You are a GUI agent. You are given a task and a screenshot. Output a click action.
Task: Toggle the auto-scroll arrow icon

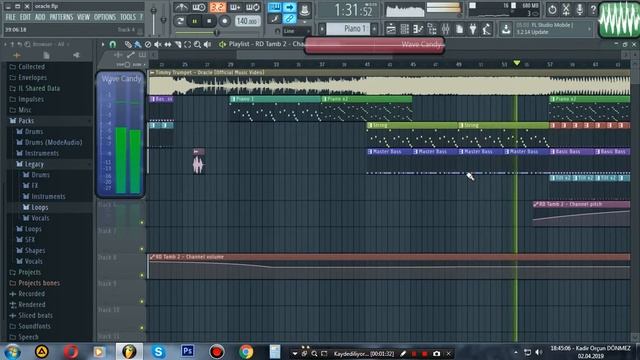coord(289,7)
